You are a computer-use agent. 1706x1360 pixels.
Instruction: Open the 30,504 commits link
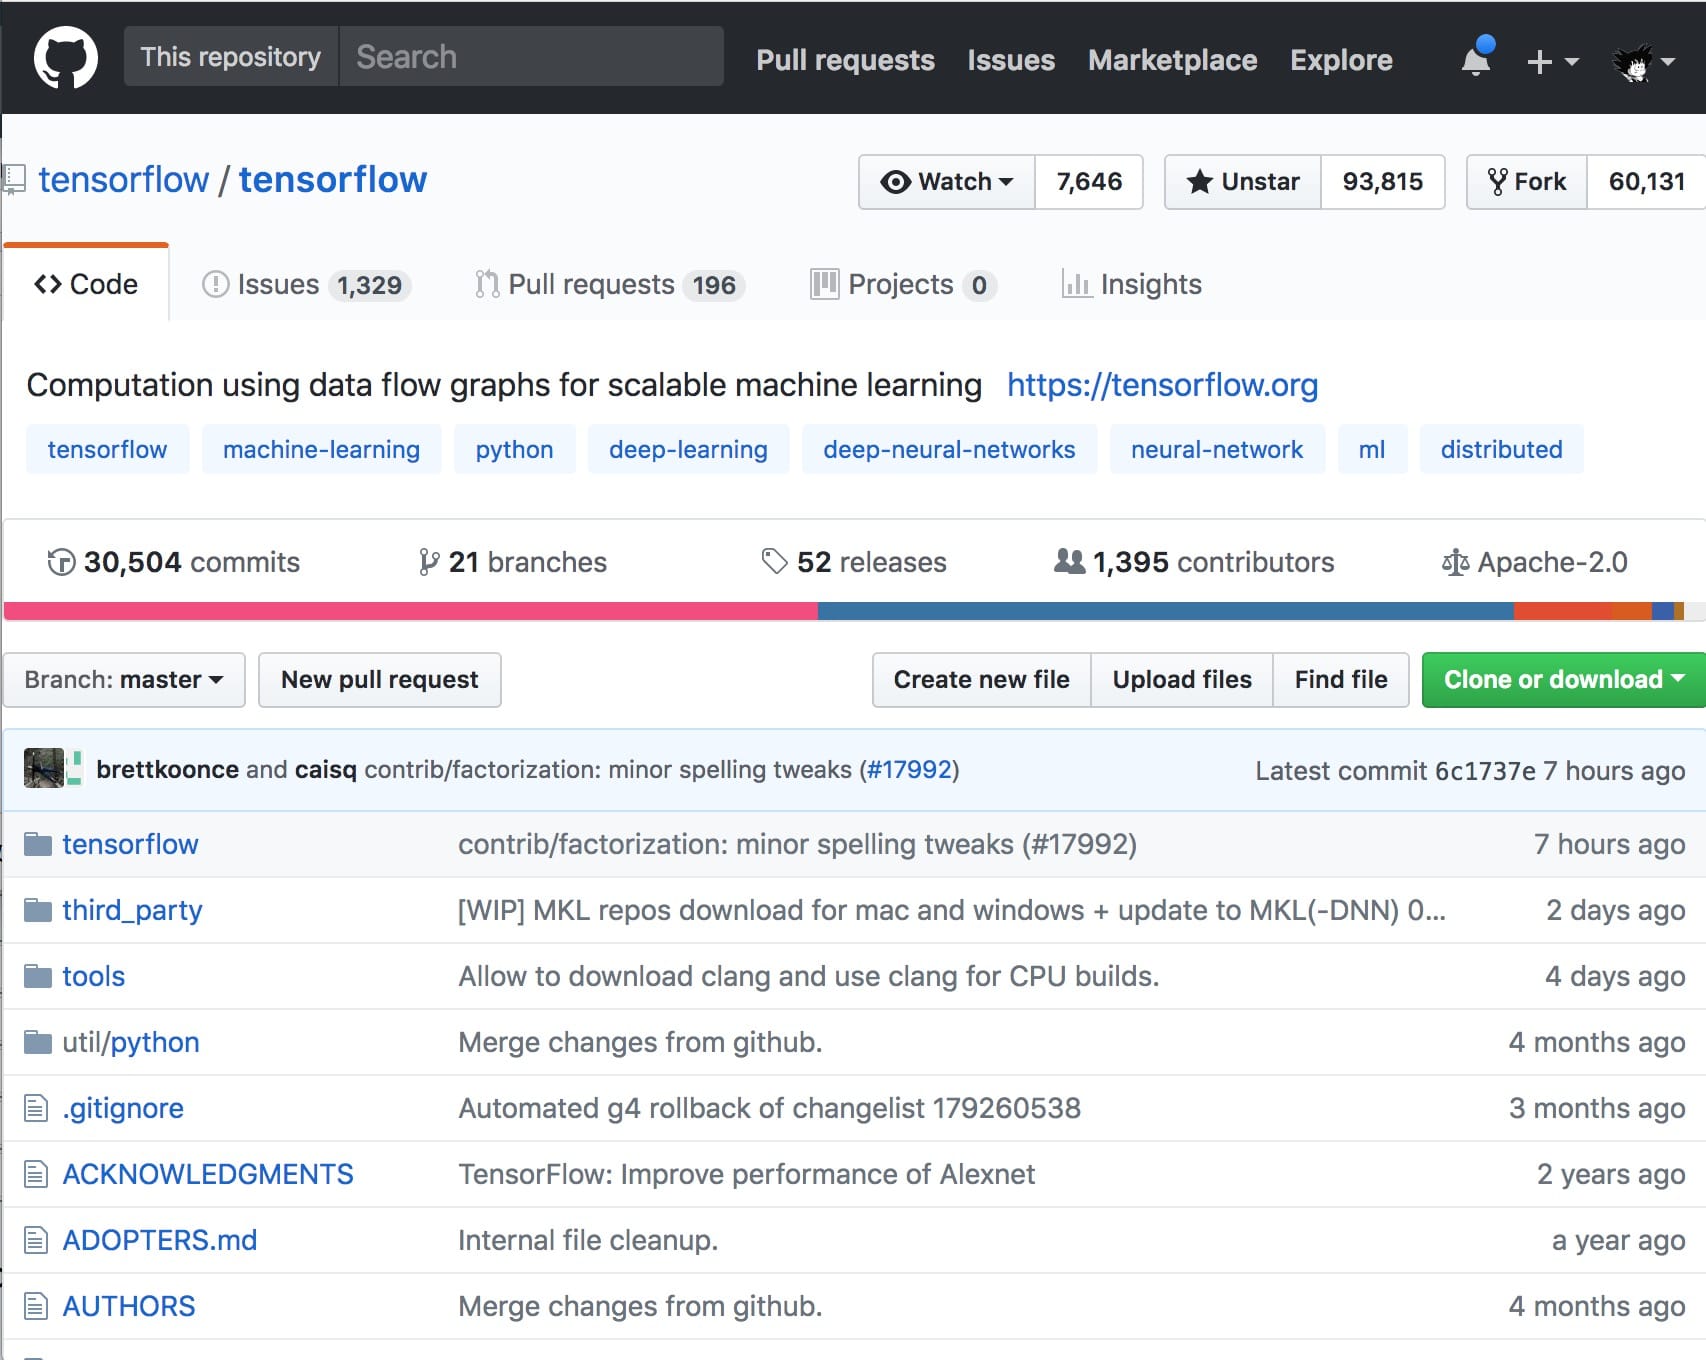pos(174,562)
